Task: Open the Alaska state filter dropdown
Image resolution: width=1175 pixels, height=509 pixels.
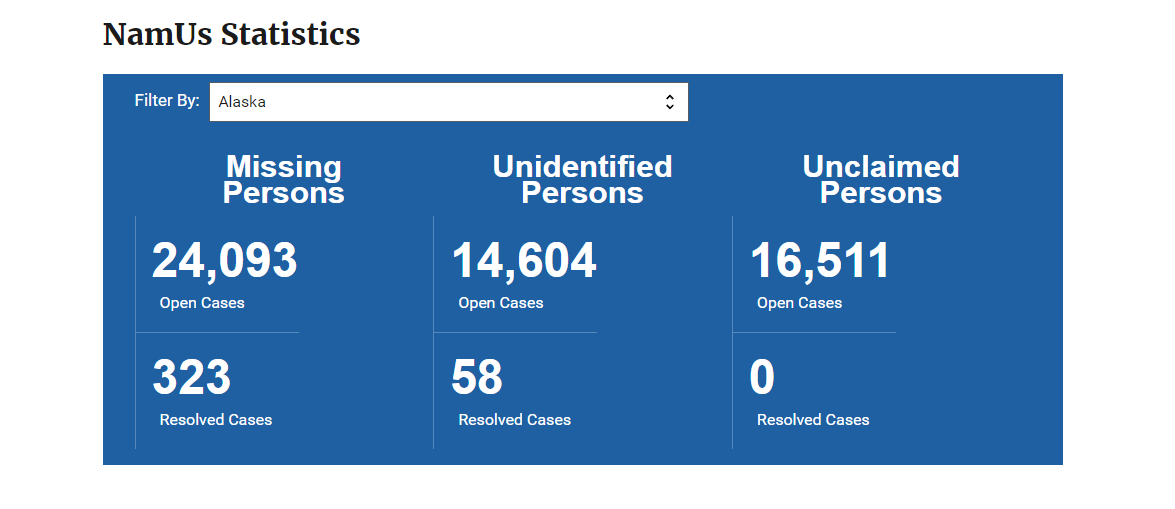Action: 448,102
